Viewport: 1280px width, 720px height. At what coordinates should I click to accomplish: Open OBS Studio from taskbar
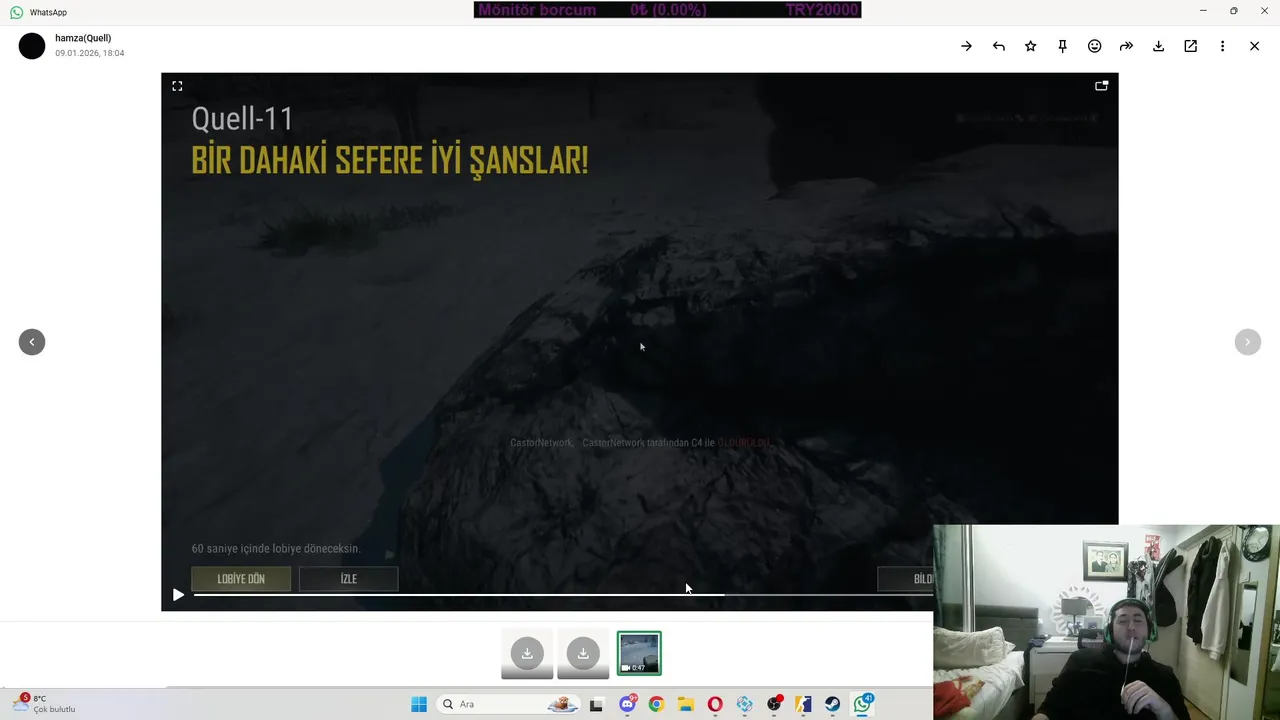coord(774,704)
